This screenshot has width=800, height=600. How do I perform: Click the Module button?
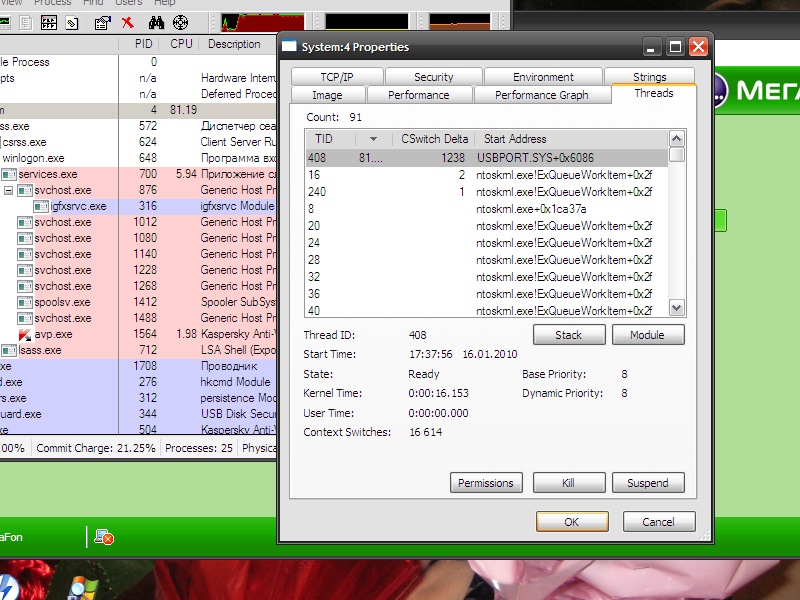(x=647, y=335)
